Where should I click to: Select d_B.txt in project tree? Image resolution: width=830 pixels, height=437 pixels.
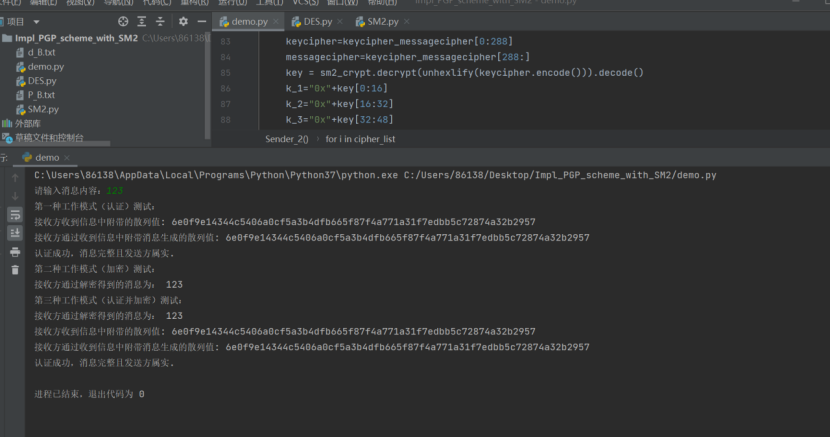pyautogui.click(x=41, y=52)
